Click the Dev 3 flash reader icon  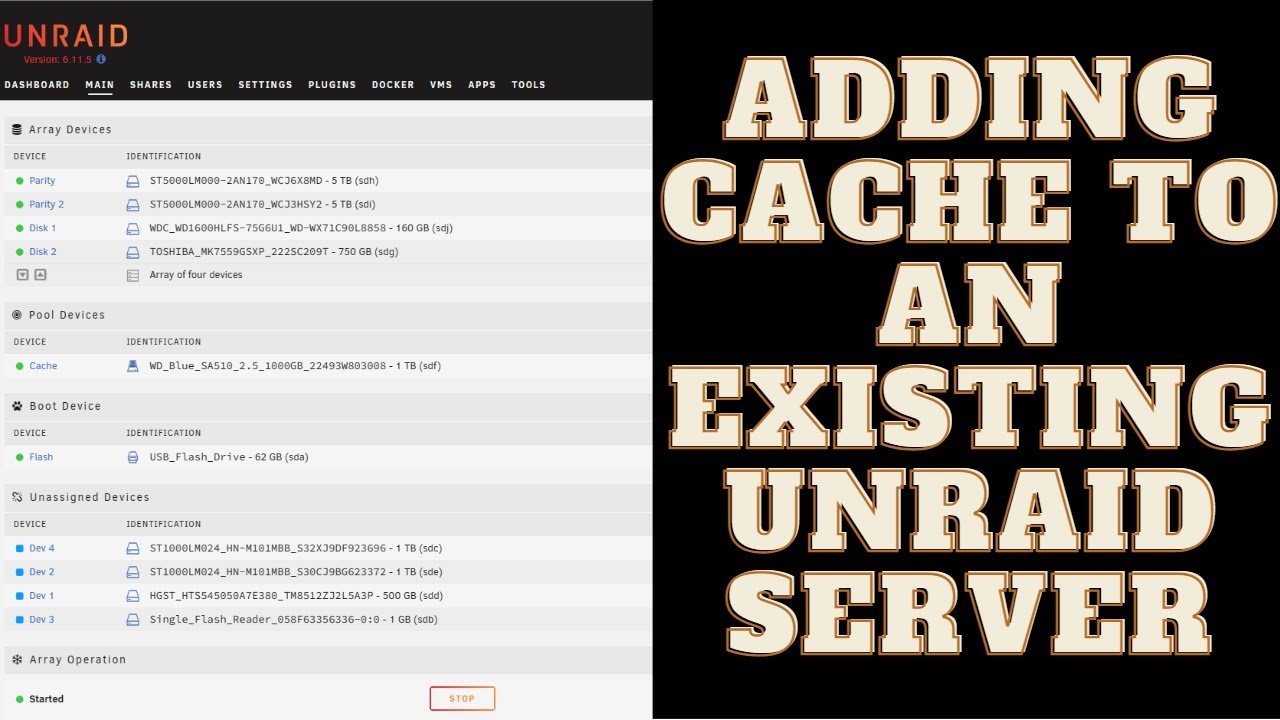pyautogui.click(x=133, y=620)
